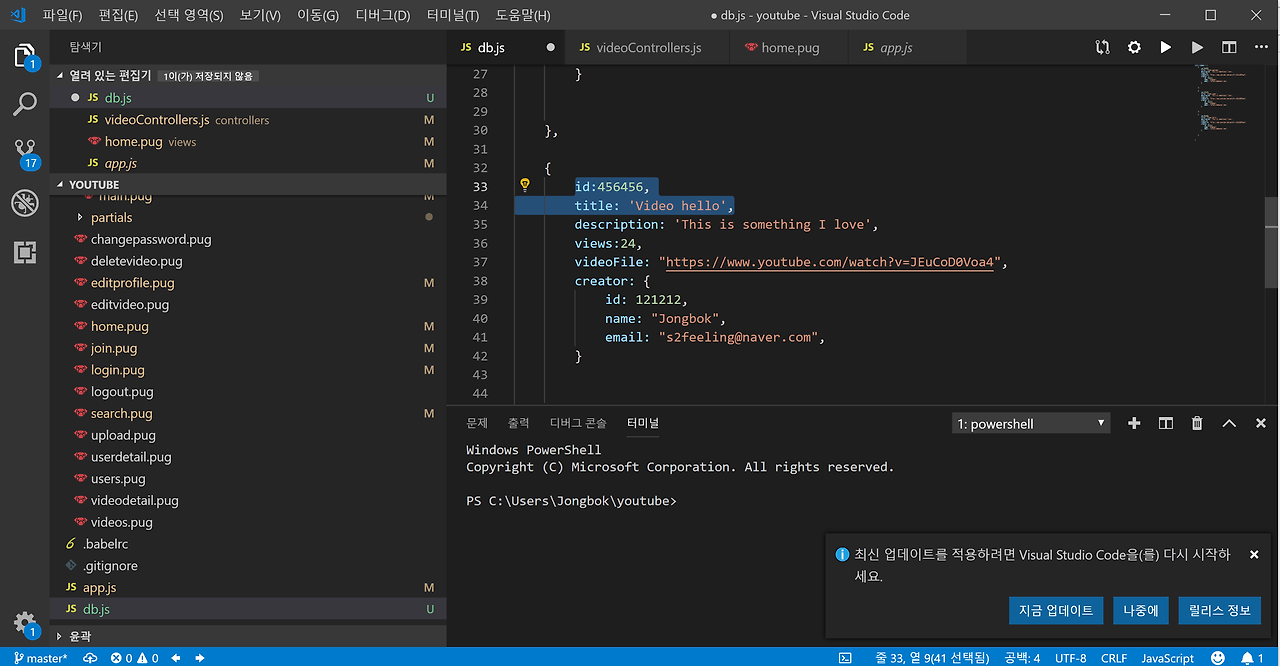1280x666 pixels.
Task: Click the 지금 업데이트 button
Action: tap(1056, 610)
